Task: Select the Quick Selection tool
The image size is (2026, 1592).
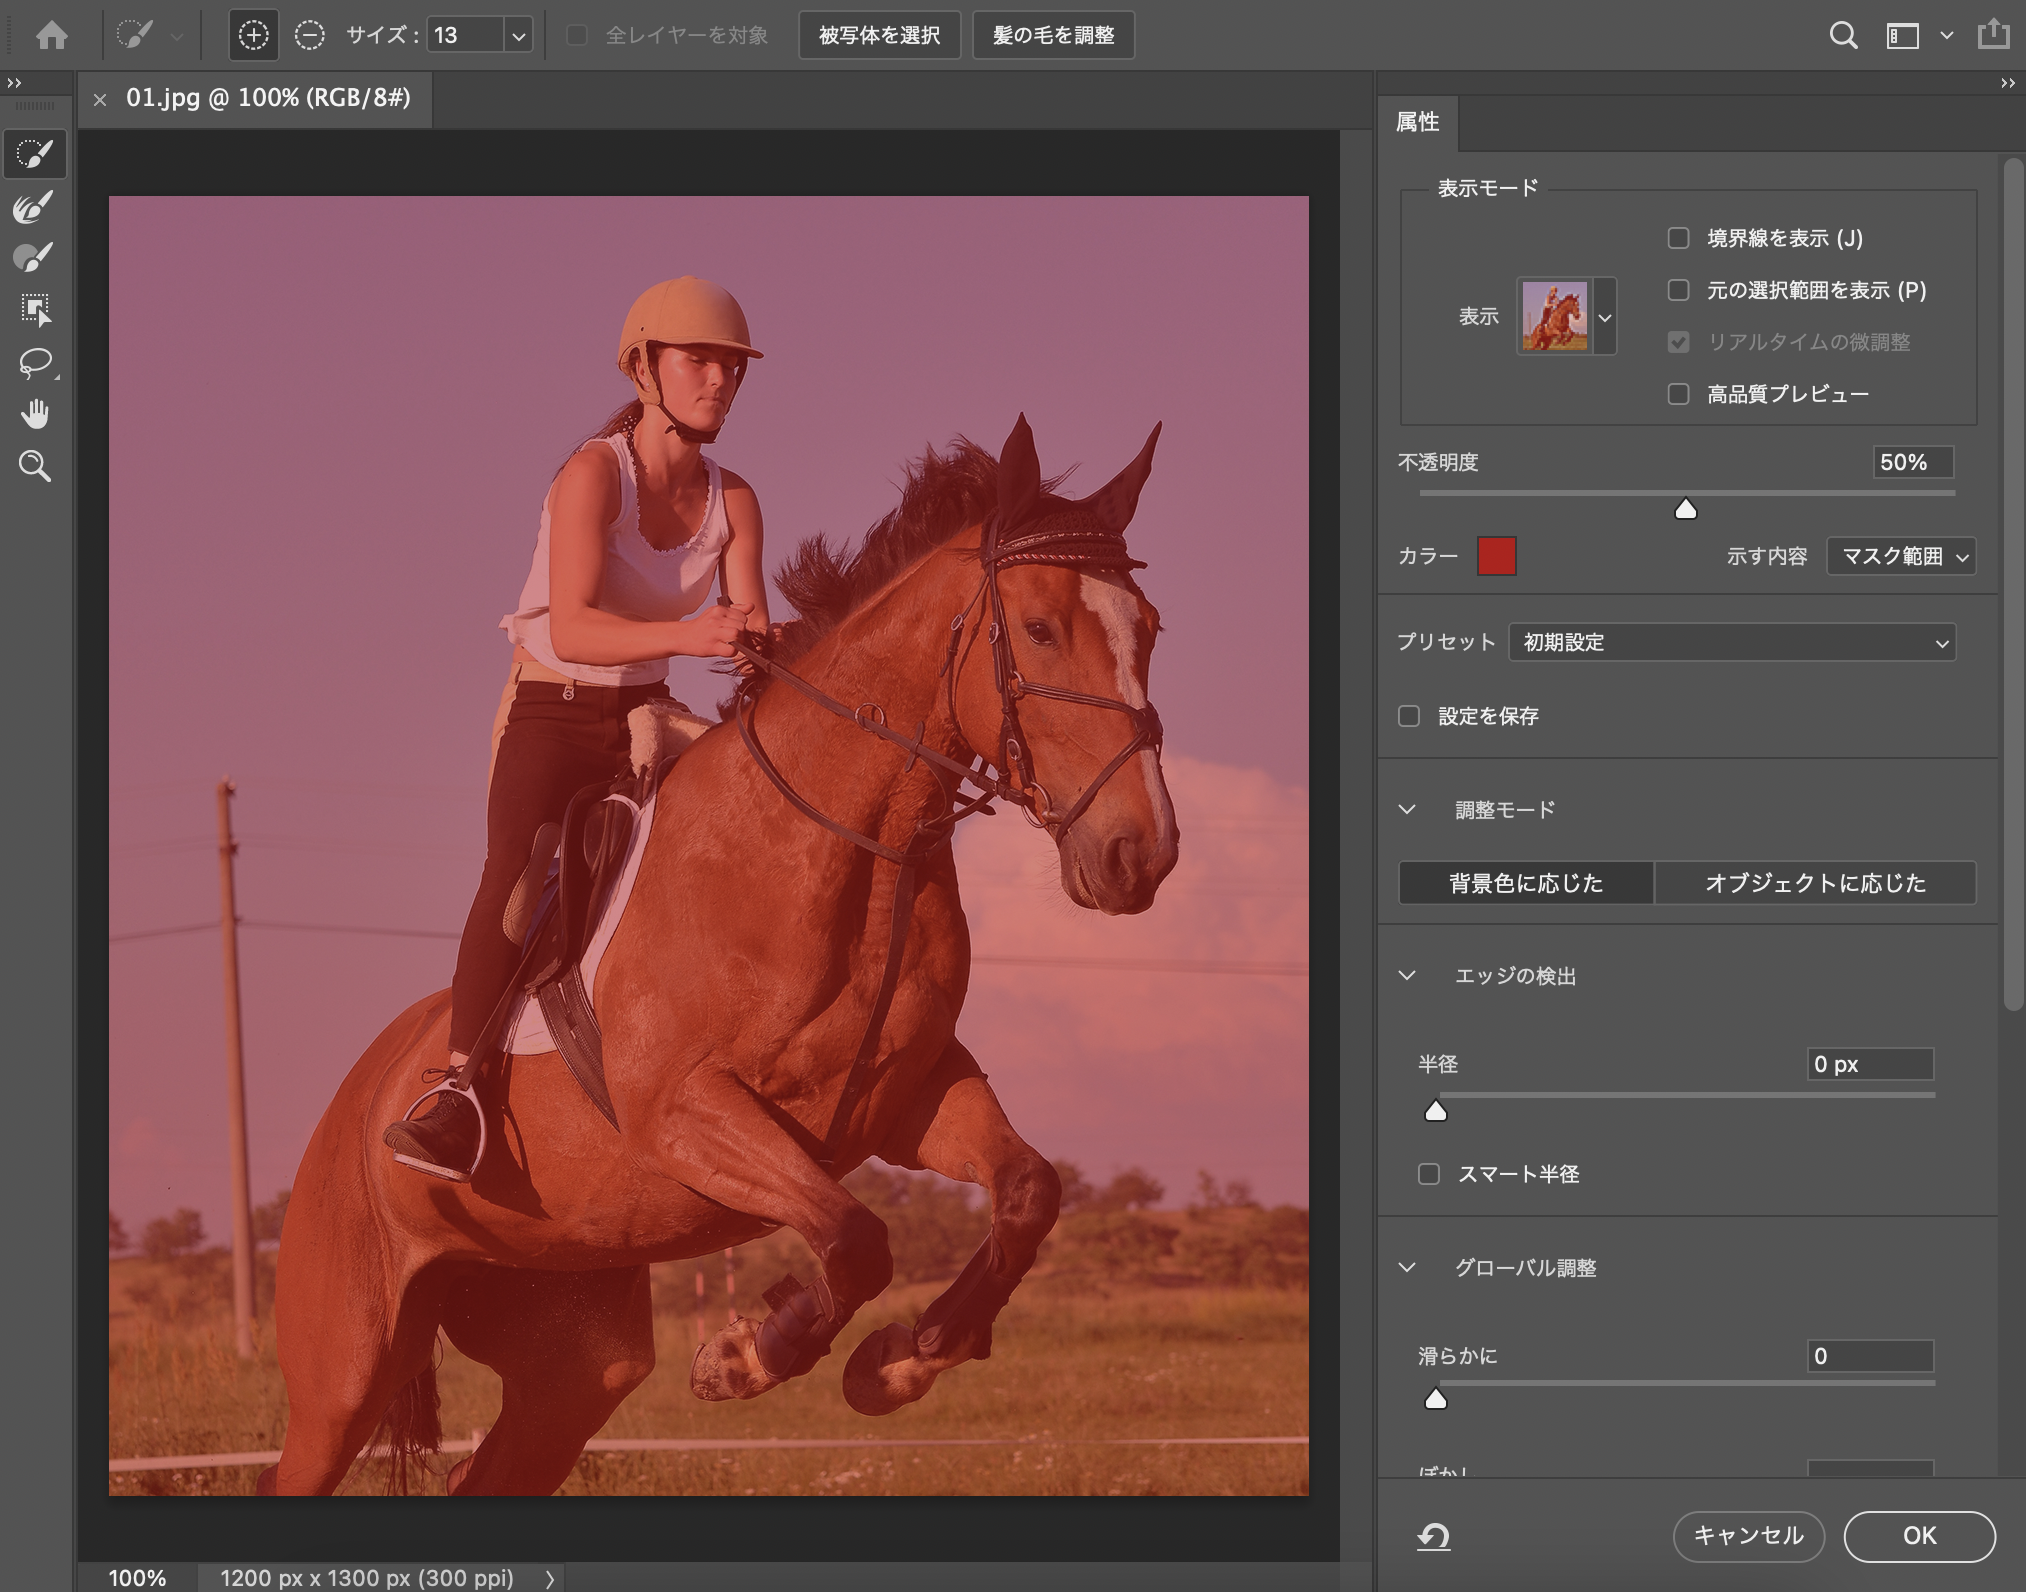Action: (x=35, y=154)
